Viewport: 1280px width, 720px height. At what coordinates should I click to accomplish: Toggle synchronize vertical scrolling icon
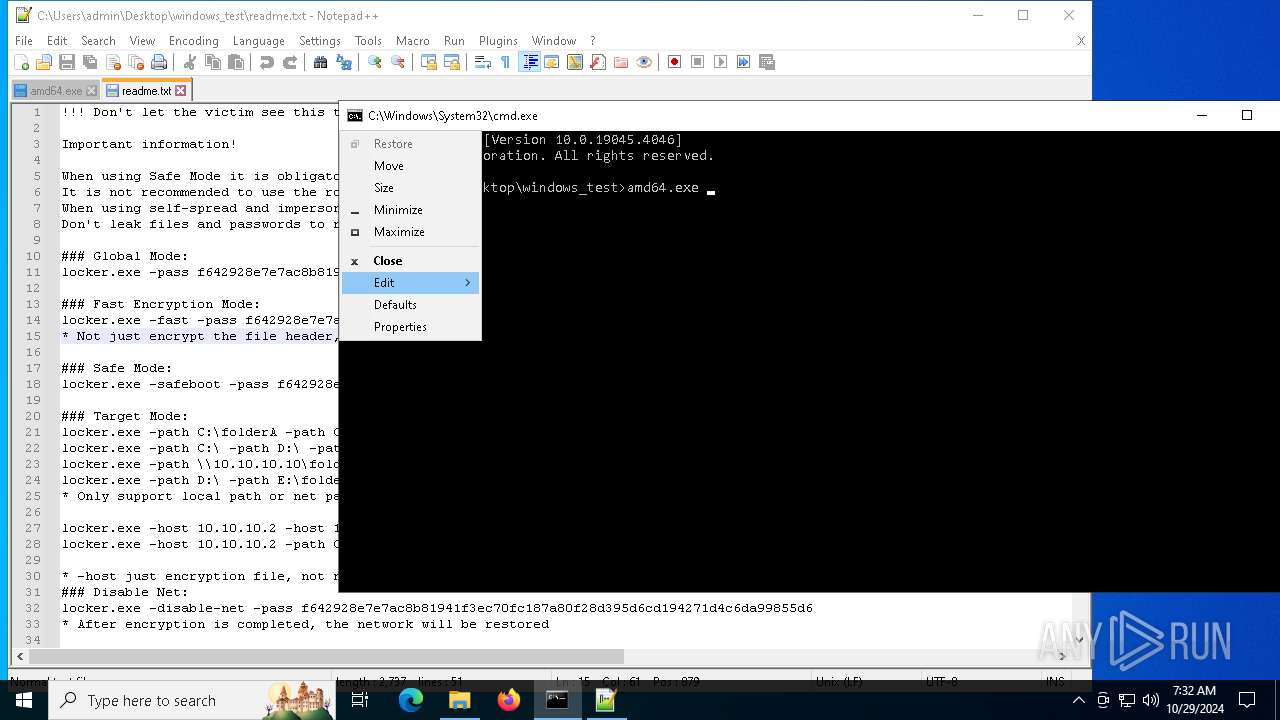point(428,62)
